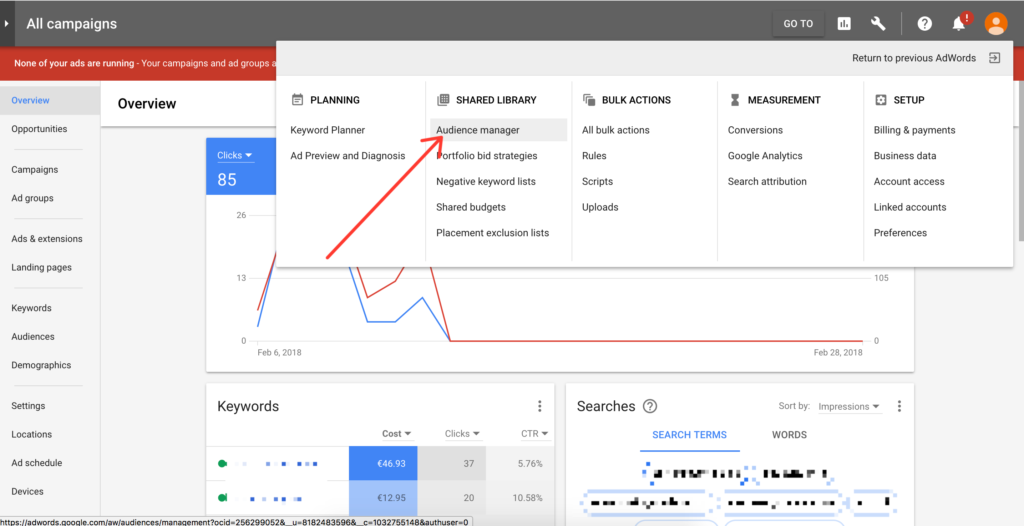1024x526 pixels.
Task: Select the SEARCH TERMS tab
Action: pyautogui.click(x=689, y=435)
